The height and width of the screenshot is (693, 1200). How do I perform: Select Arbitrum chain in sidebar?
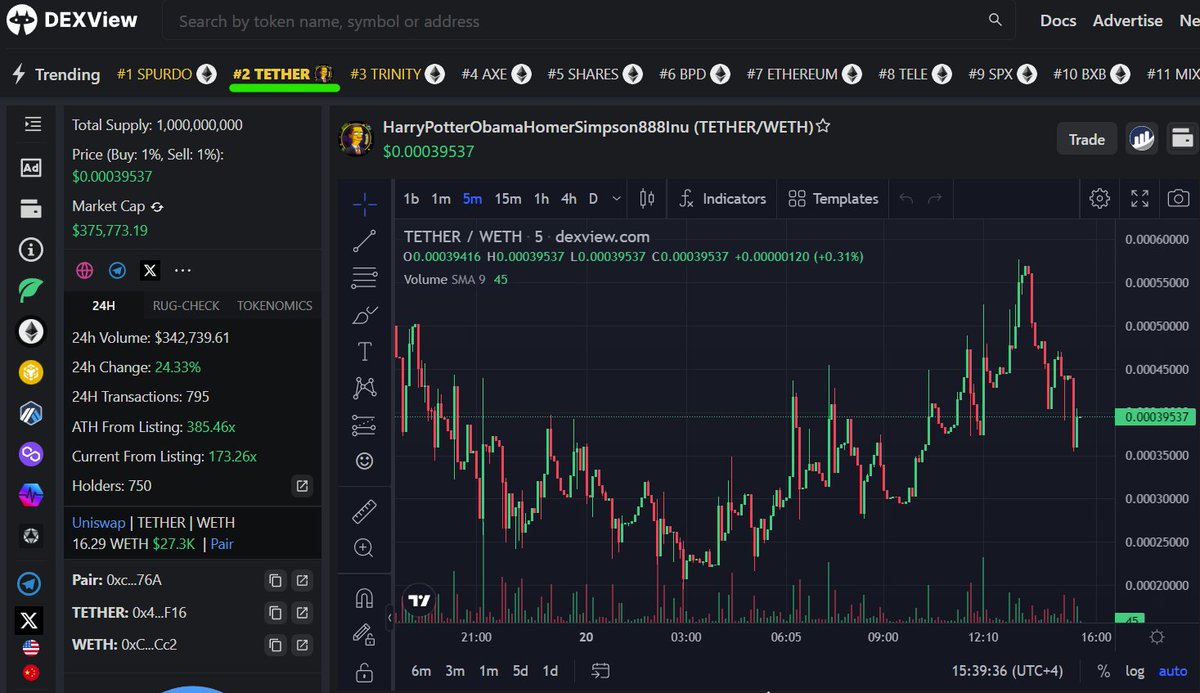pos(31,413)
